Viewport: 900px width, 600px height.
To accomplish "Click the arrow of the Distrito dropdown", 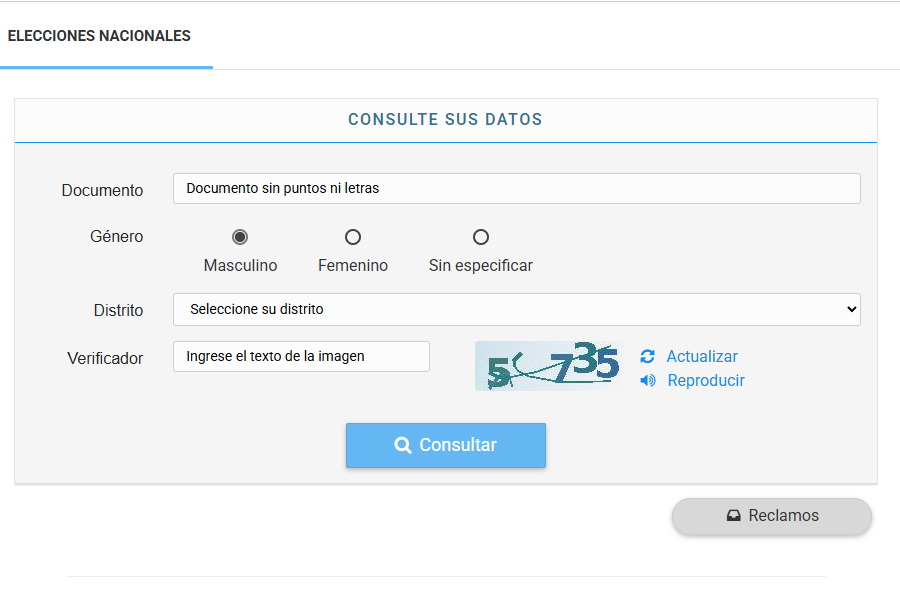I will (x=851, y=310).
